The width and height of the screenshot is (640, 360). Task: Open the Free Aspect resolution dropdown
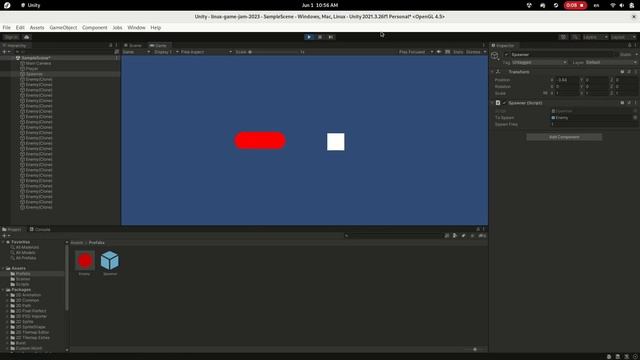click(x=206, y=52)
